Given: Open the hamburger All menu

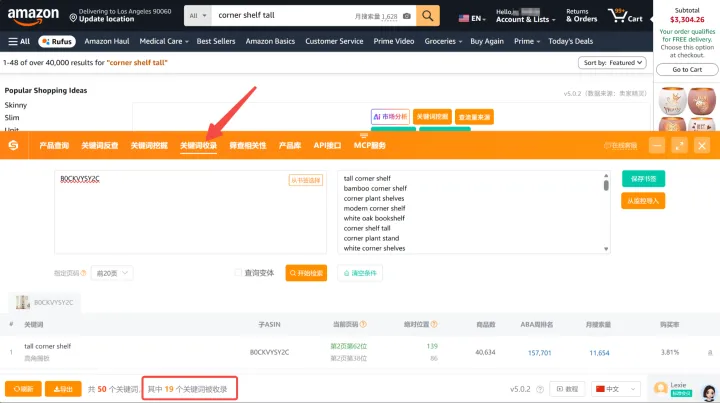Looking at the screenshot, I should [x=19, y=41].
